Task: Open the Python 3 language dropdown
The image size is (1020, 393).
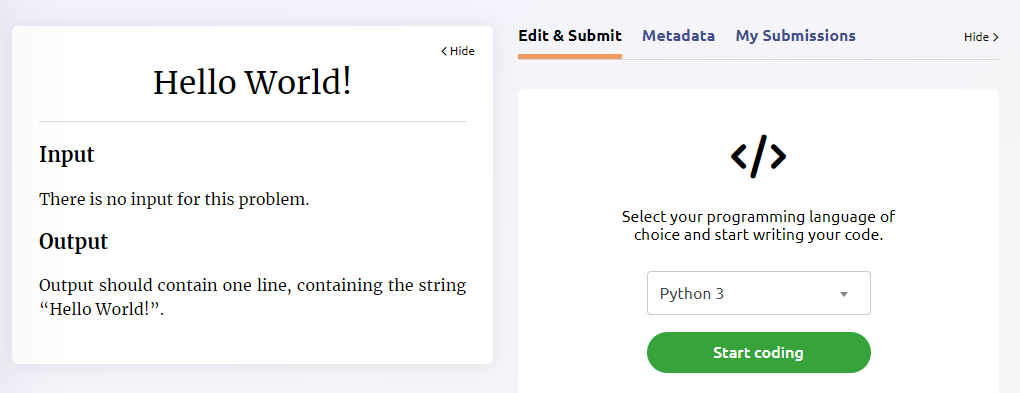Action: (758, 293)
